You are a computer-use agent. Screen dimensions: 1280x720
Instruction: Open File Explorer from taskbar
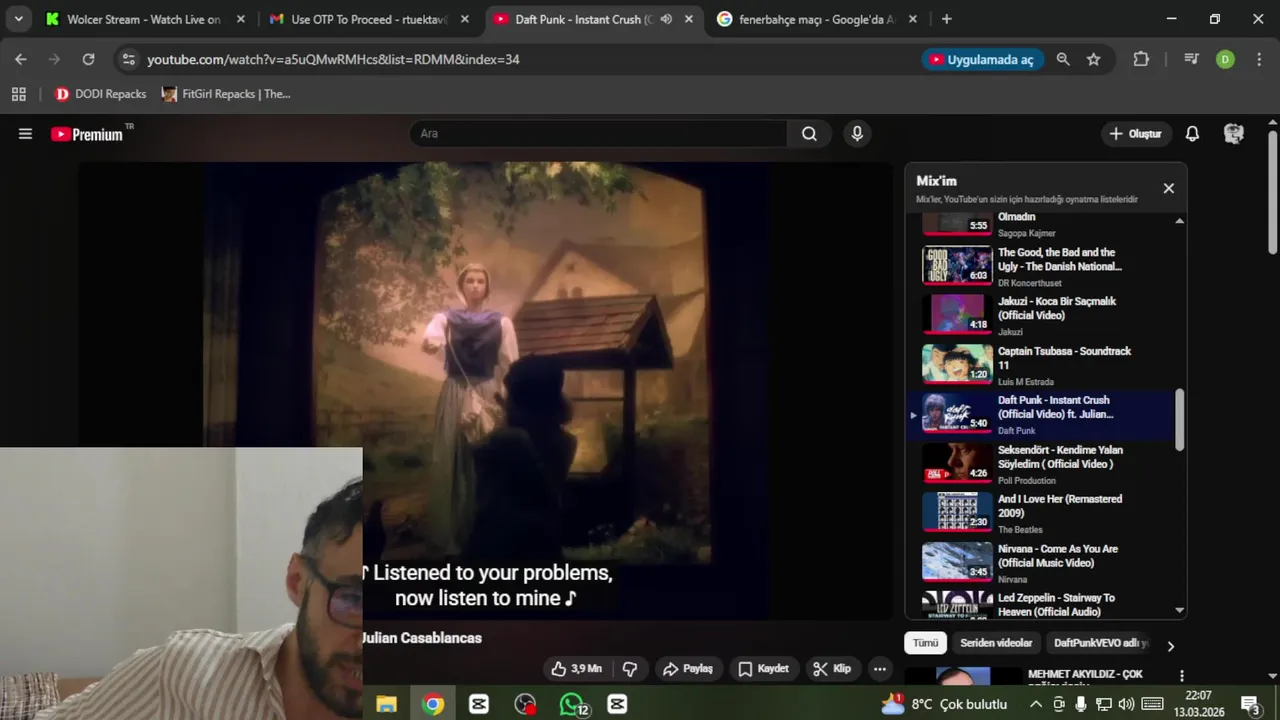click(x=386, y=704)
